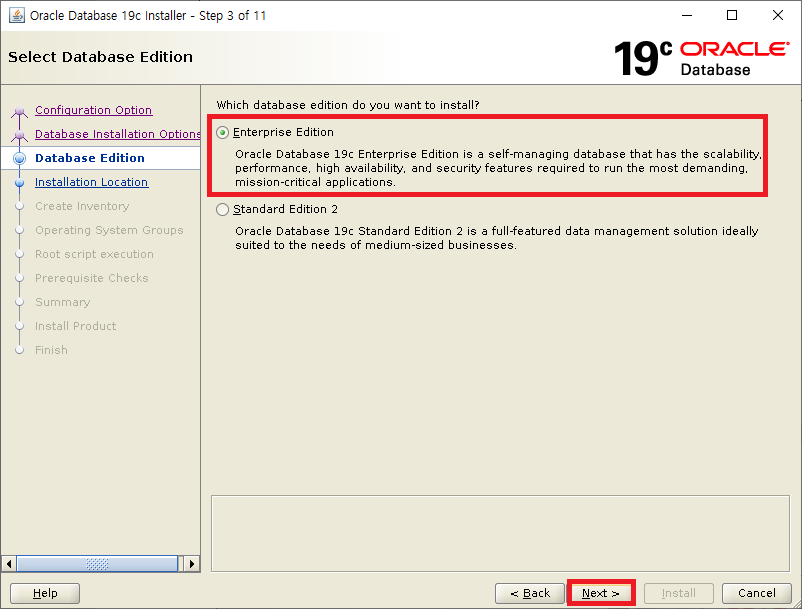The height and width of the screenshot is (609, 802).
Task: Choose the Standard Edition 2 radio button
Action: (222, 210)
